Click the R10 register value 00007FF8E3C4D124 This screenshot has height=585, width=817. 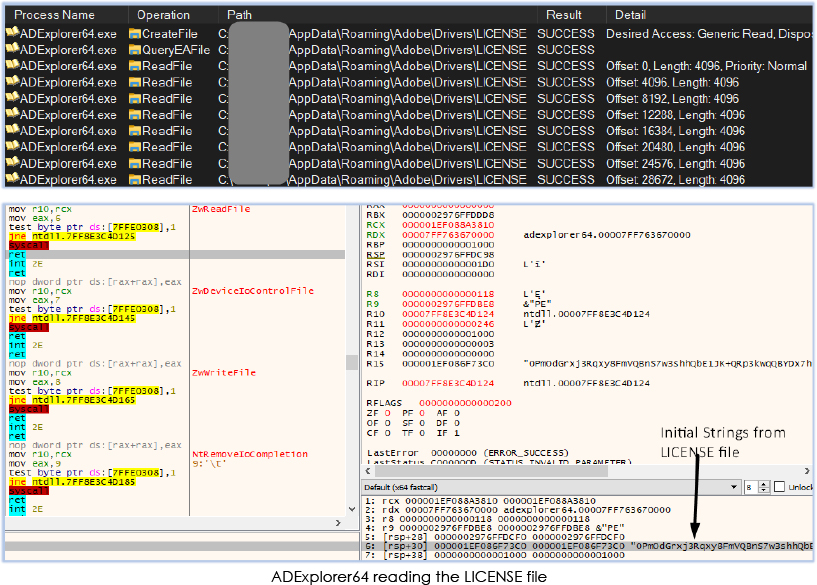point(448,314)
